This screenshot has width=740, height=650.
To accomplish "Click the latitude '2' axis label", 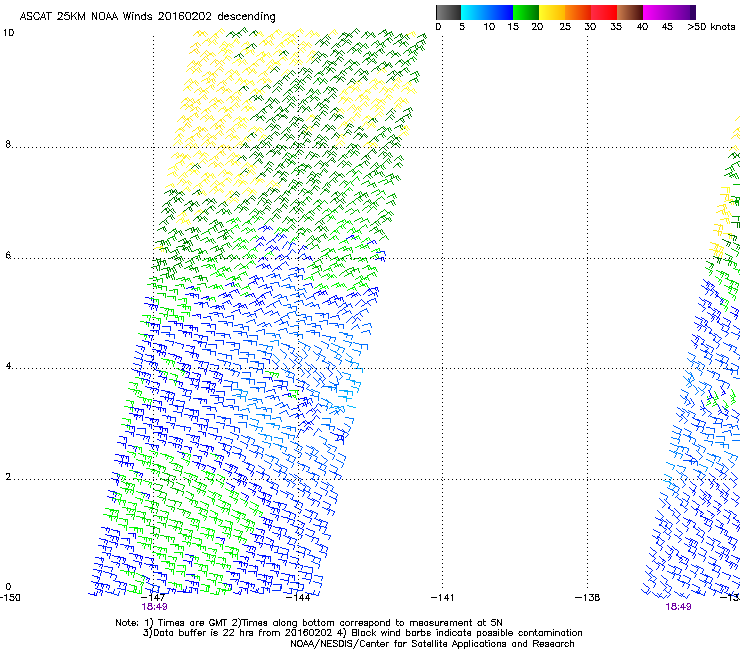I will 8,477.
